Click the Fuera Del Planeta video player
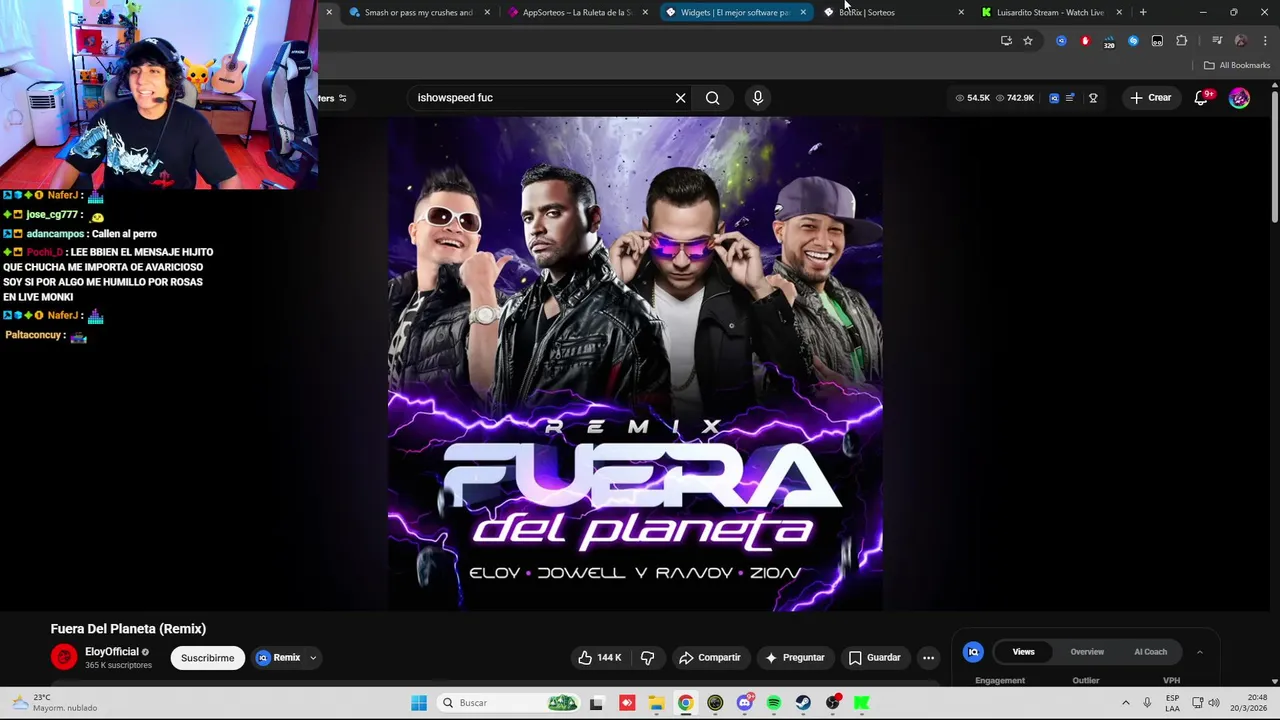The width and height of the screenshot is (1280, 720). 635,364
